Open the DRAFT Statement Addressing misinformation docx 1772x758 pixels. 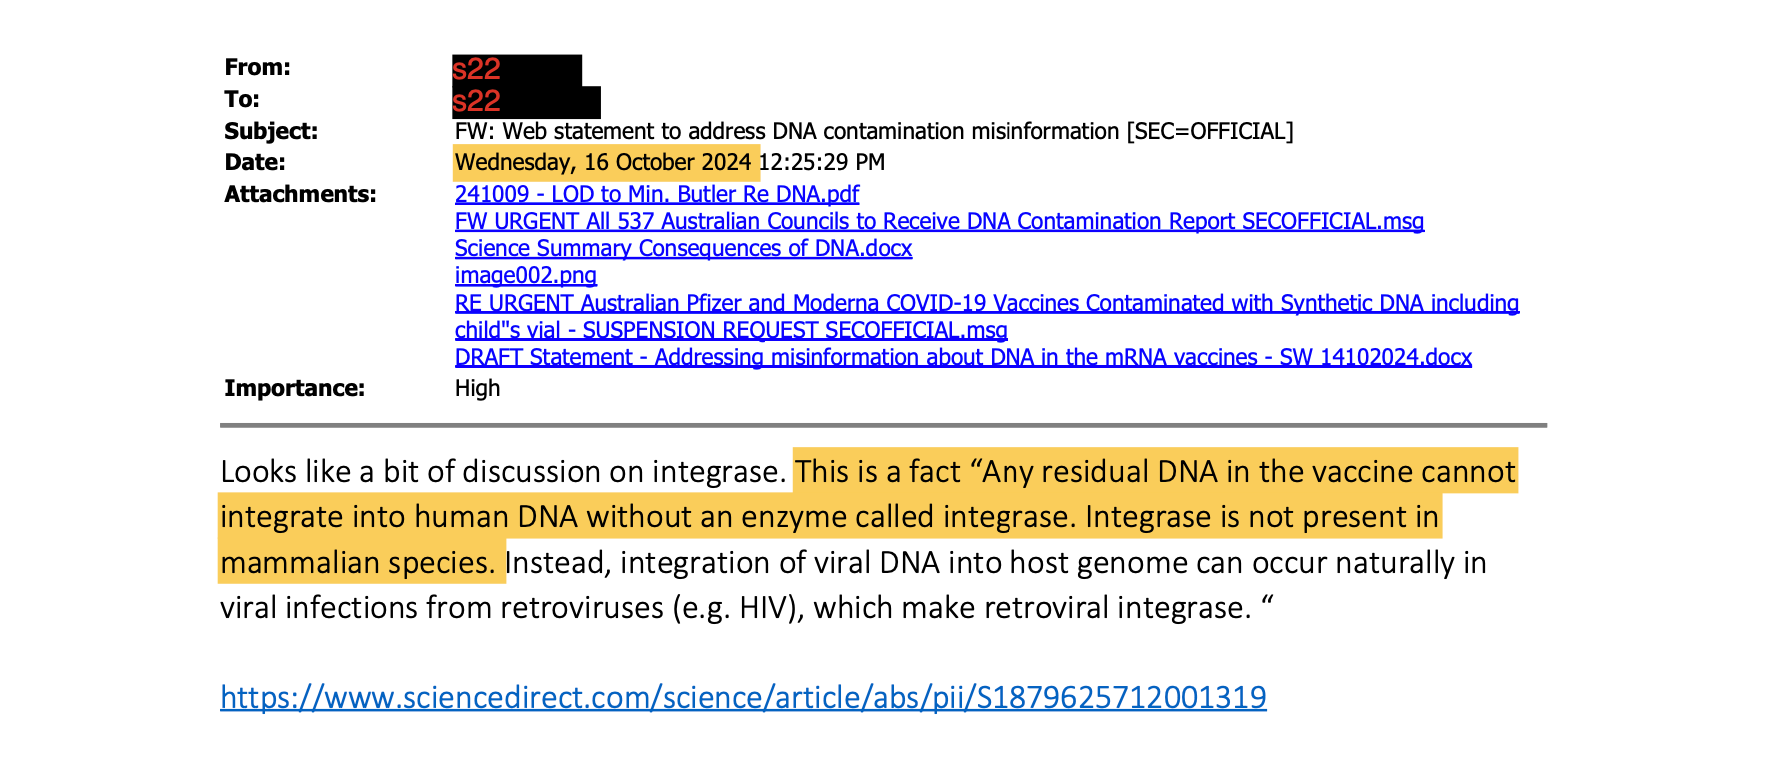coord(963,357)
